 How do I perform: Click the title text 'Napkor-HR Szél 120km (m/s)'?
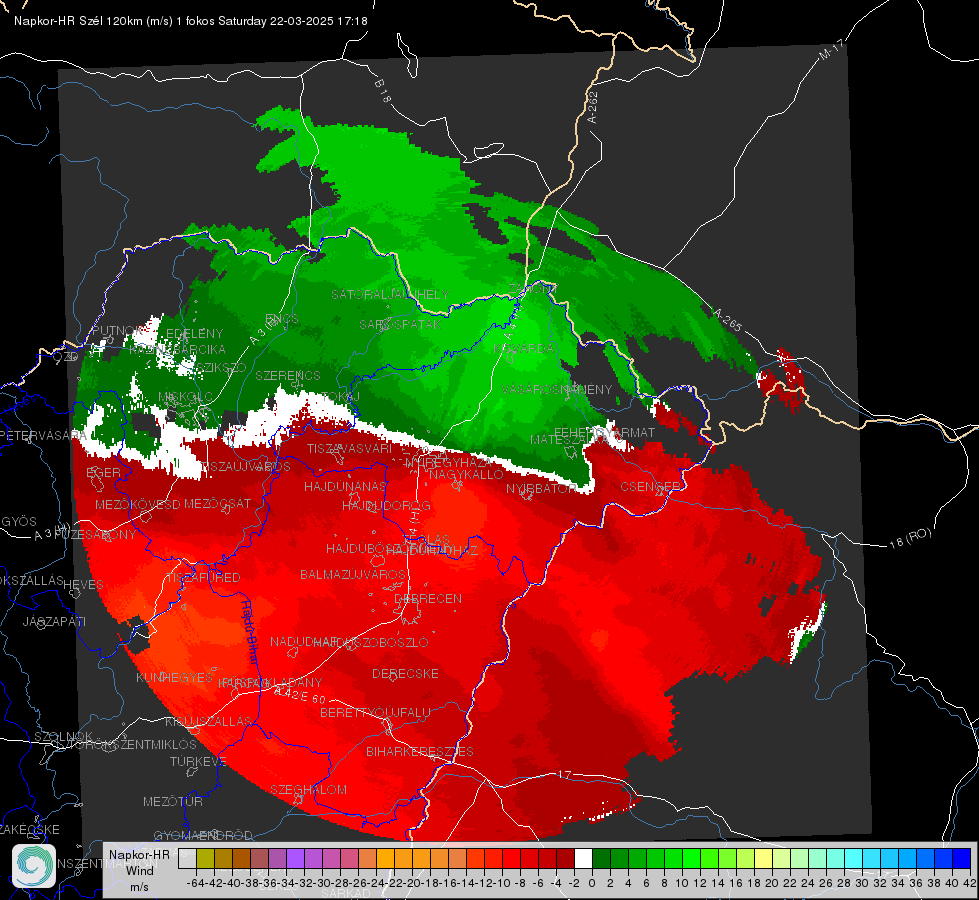point(94,21)
